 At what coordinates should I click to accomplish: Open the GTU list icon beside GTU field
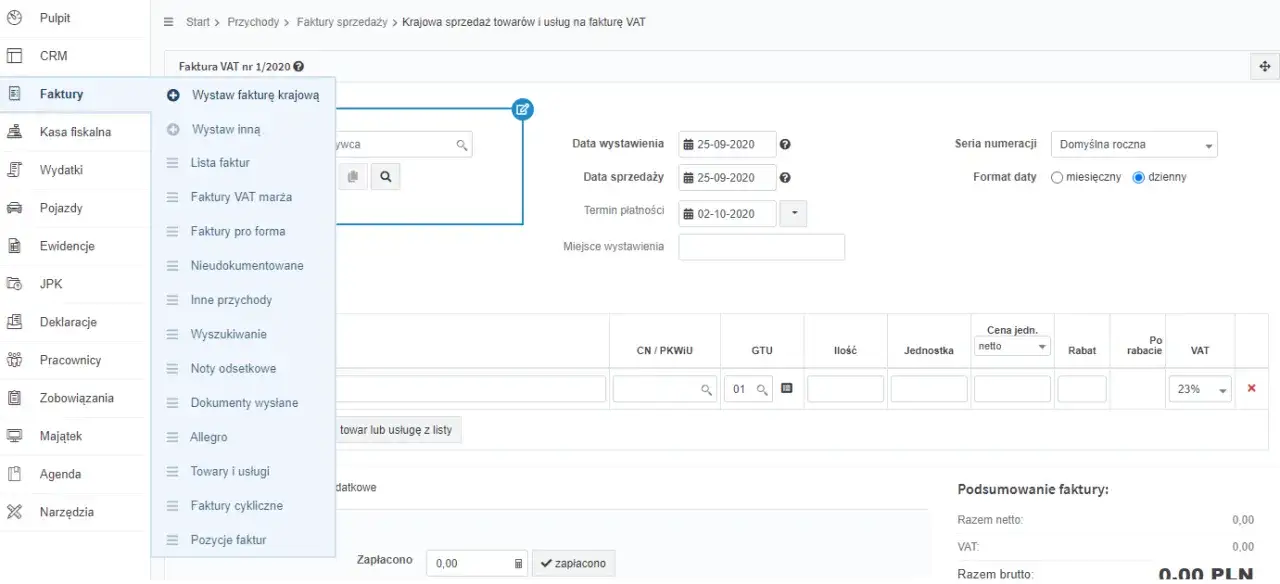(x=787, y=389)
